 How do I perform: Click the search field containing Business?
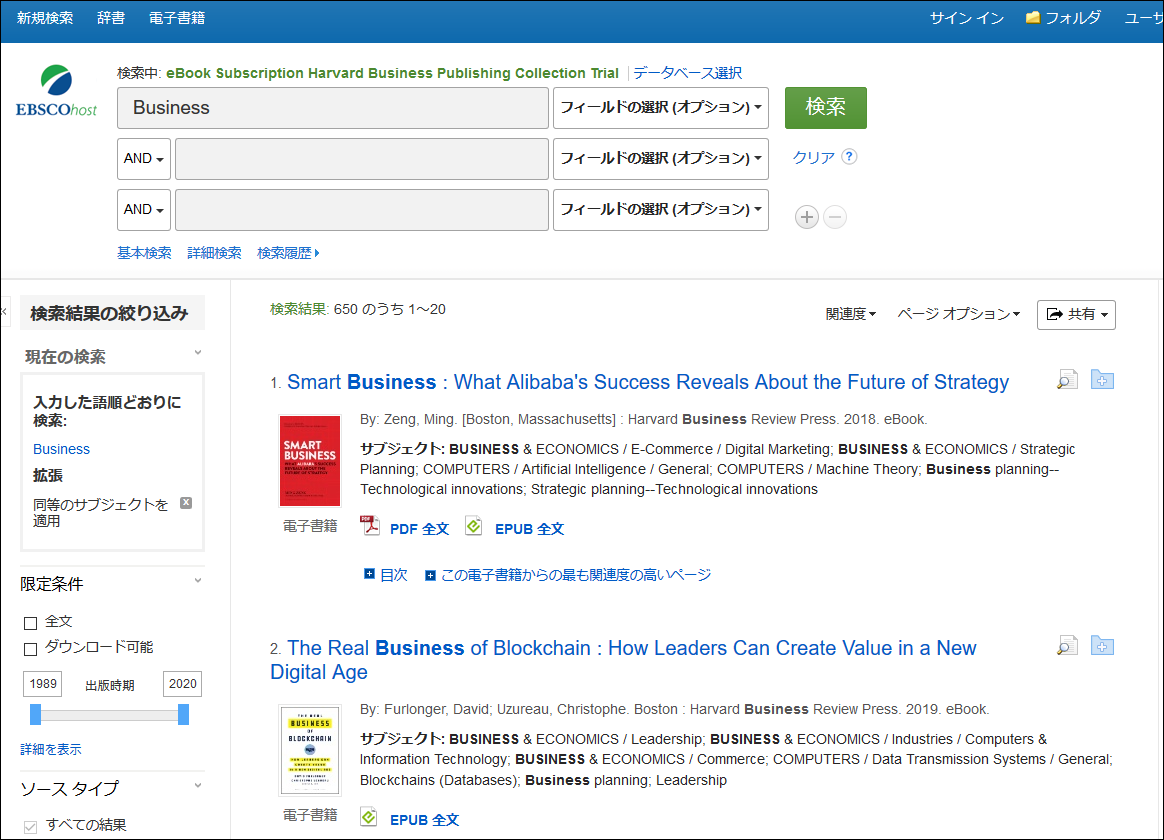coord(333,108)
